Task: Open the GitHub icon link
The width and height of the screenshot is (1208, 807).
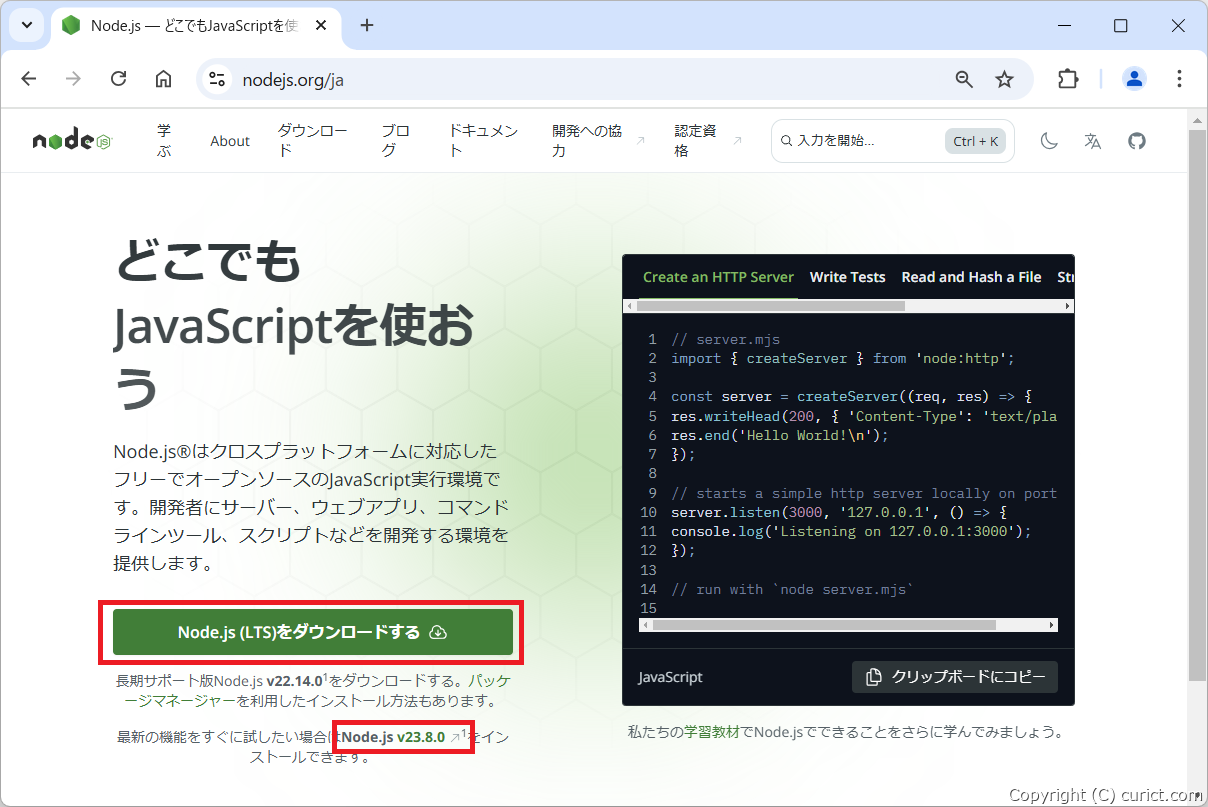Action: click(1137, 141)
